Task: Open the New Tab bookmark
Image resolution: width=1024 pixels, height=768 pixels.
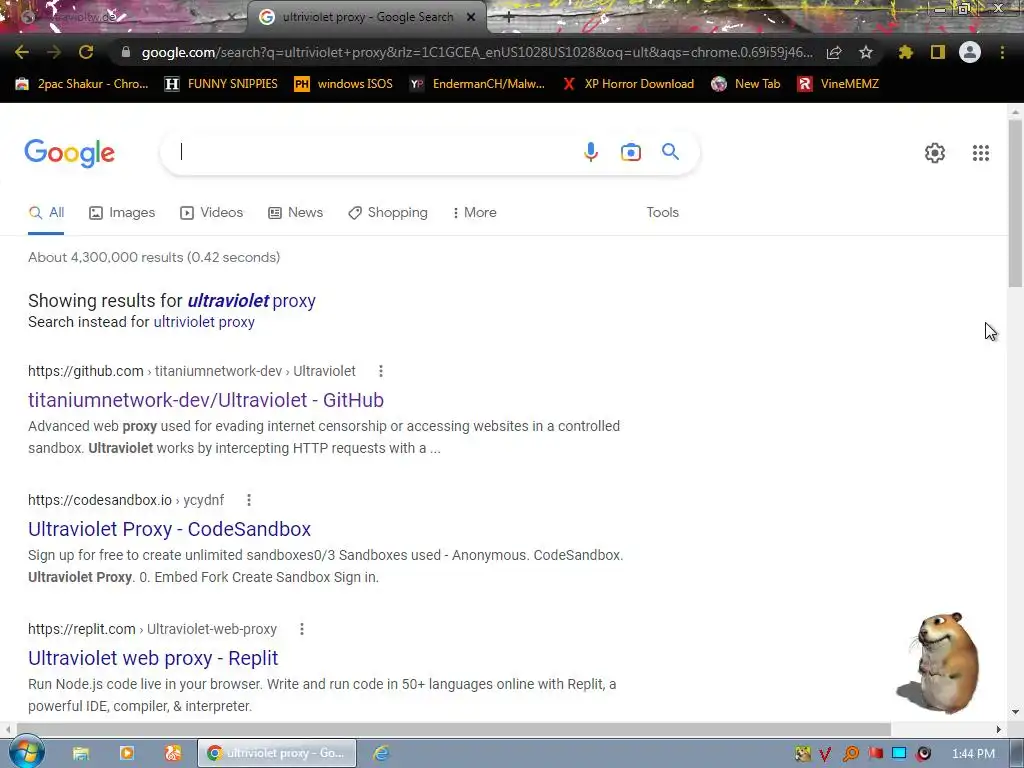Action: pyautogui.click(x=746, y=84)
